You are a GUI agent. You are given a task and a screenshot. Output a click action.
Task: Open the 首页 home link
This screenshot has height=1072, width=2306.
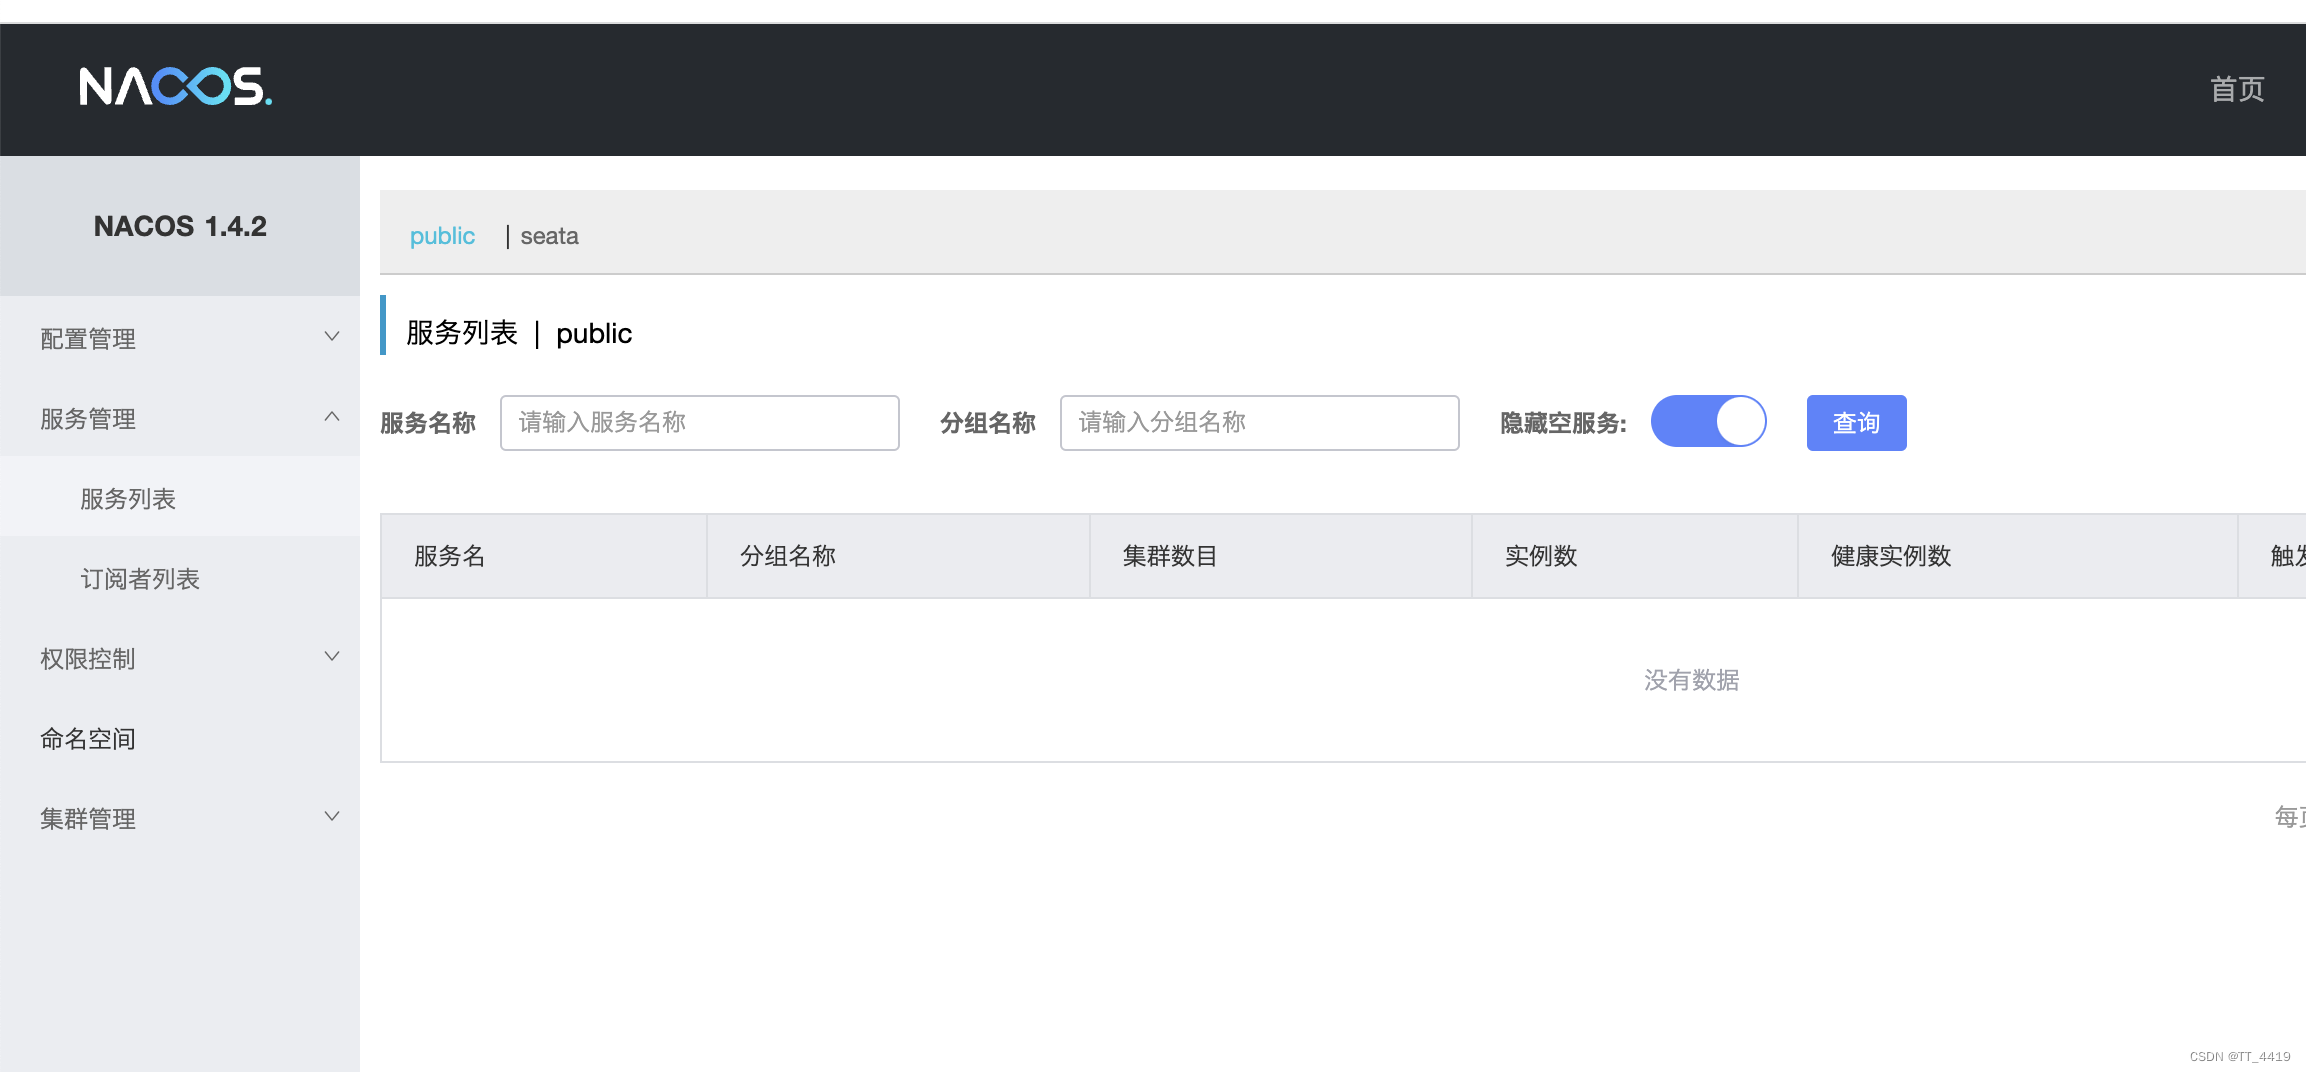tap(2237, 89)
